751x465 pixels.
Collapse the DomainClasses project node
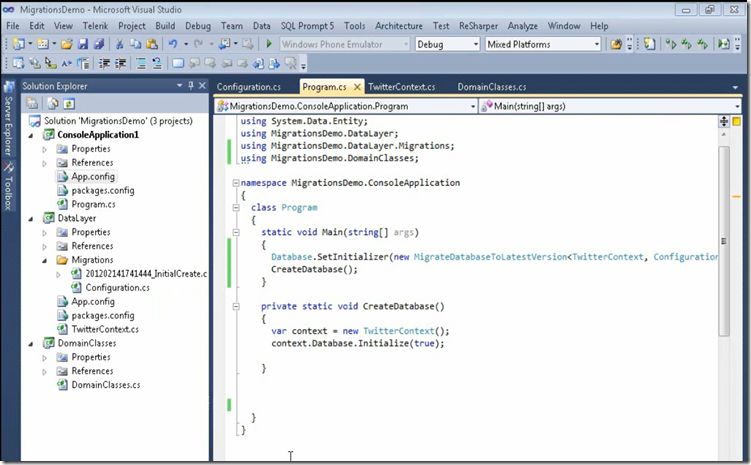coord(31,344)
